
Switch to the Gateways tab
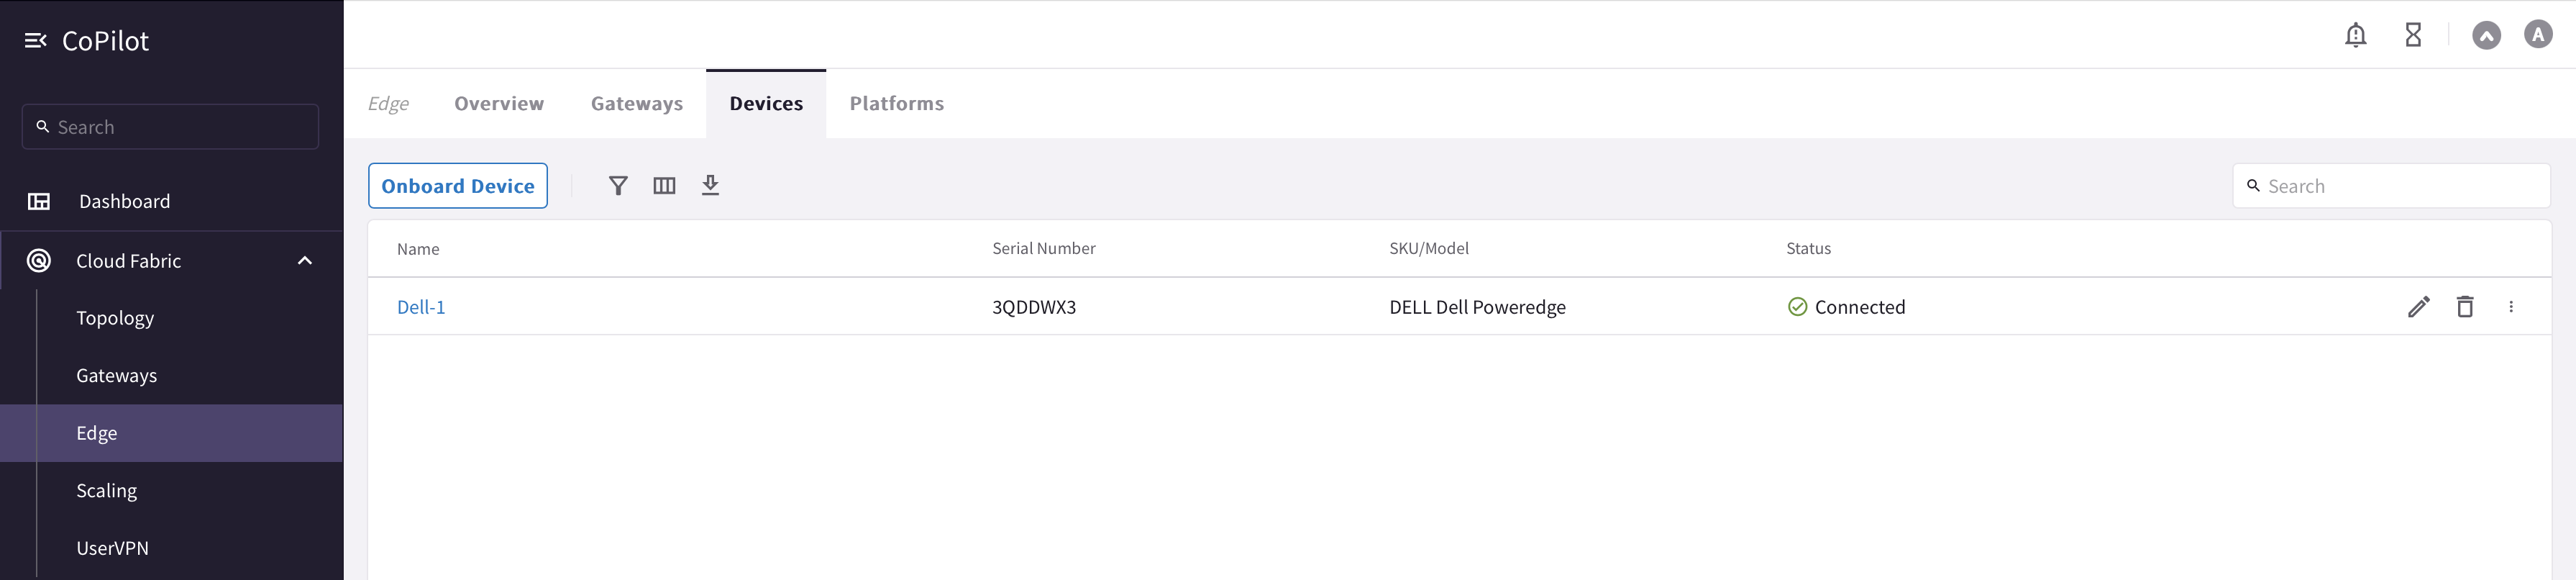click(637, 103)
